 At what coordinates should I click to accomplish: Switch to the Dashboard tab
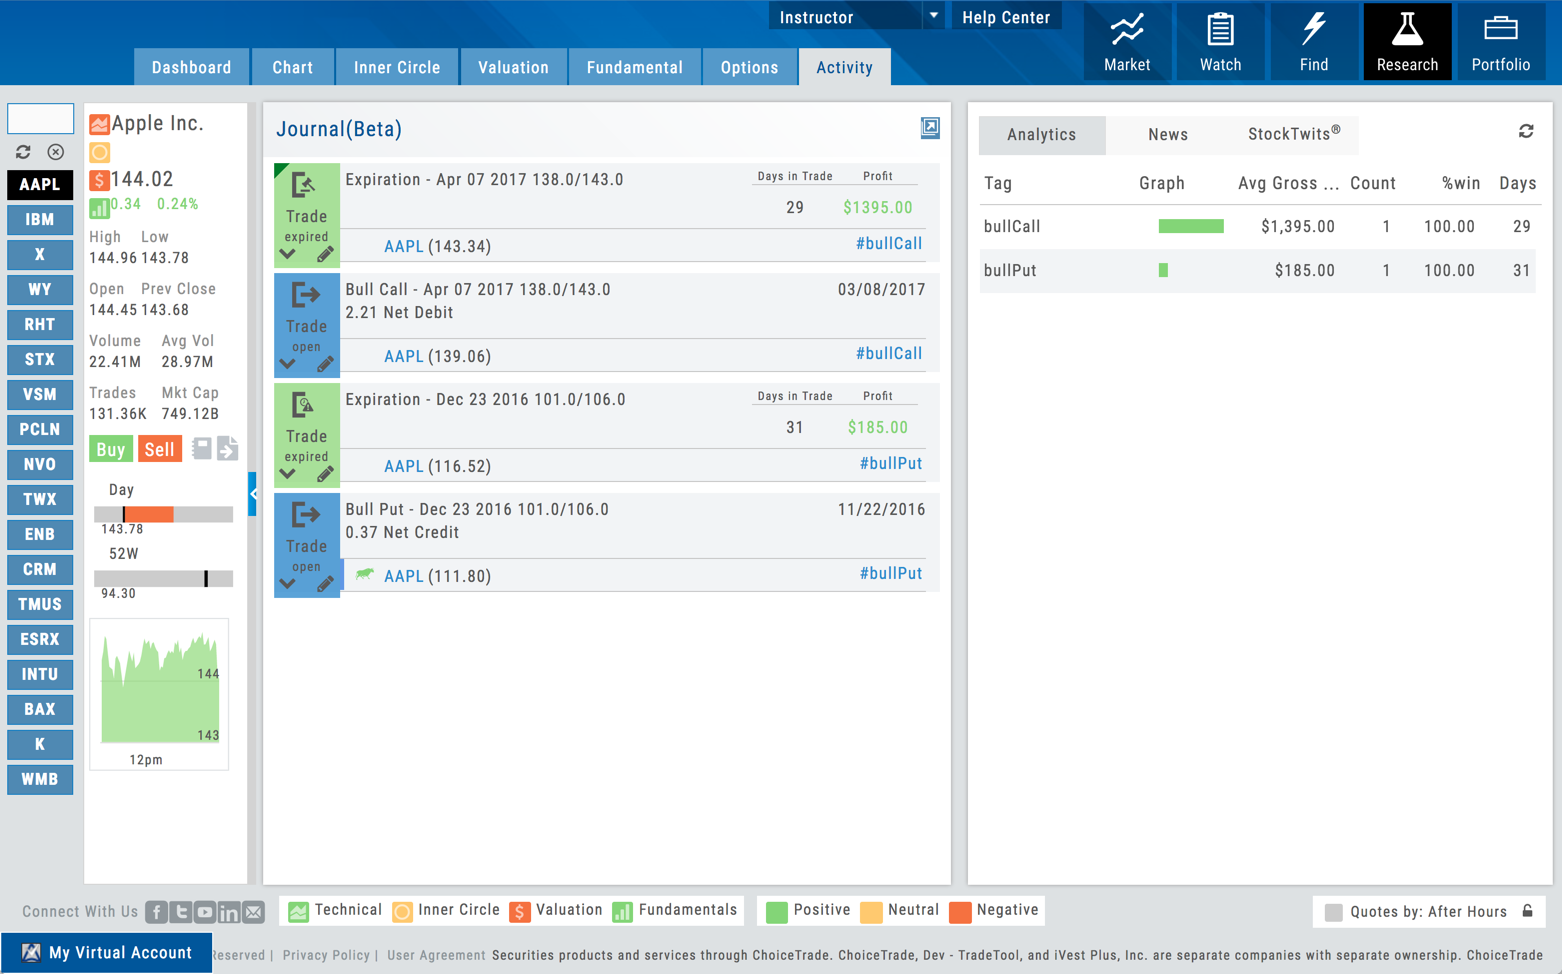pos(191,67)
